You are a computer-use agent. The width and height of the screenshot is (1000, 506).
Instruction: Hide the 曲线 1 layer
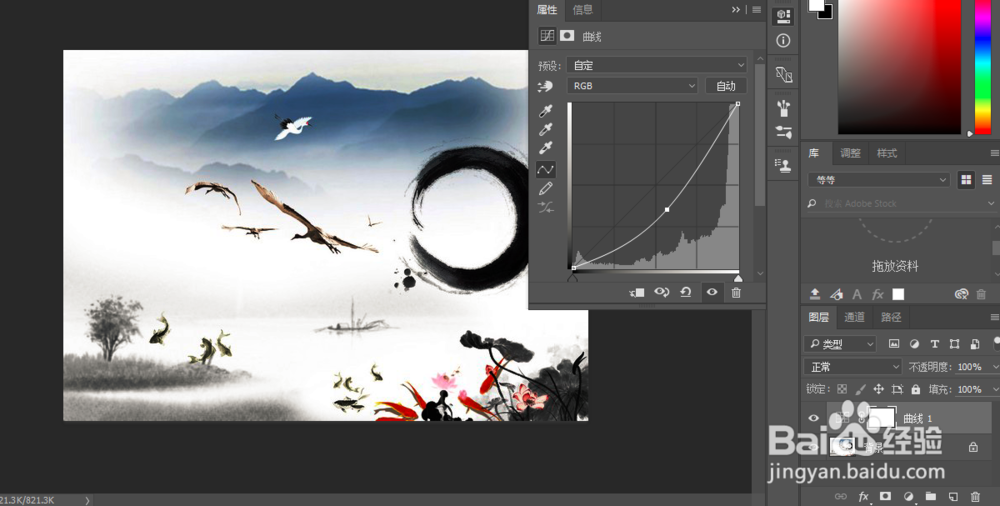tap(813, 418)
